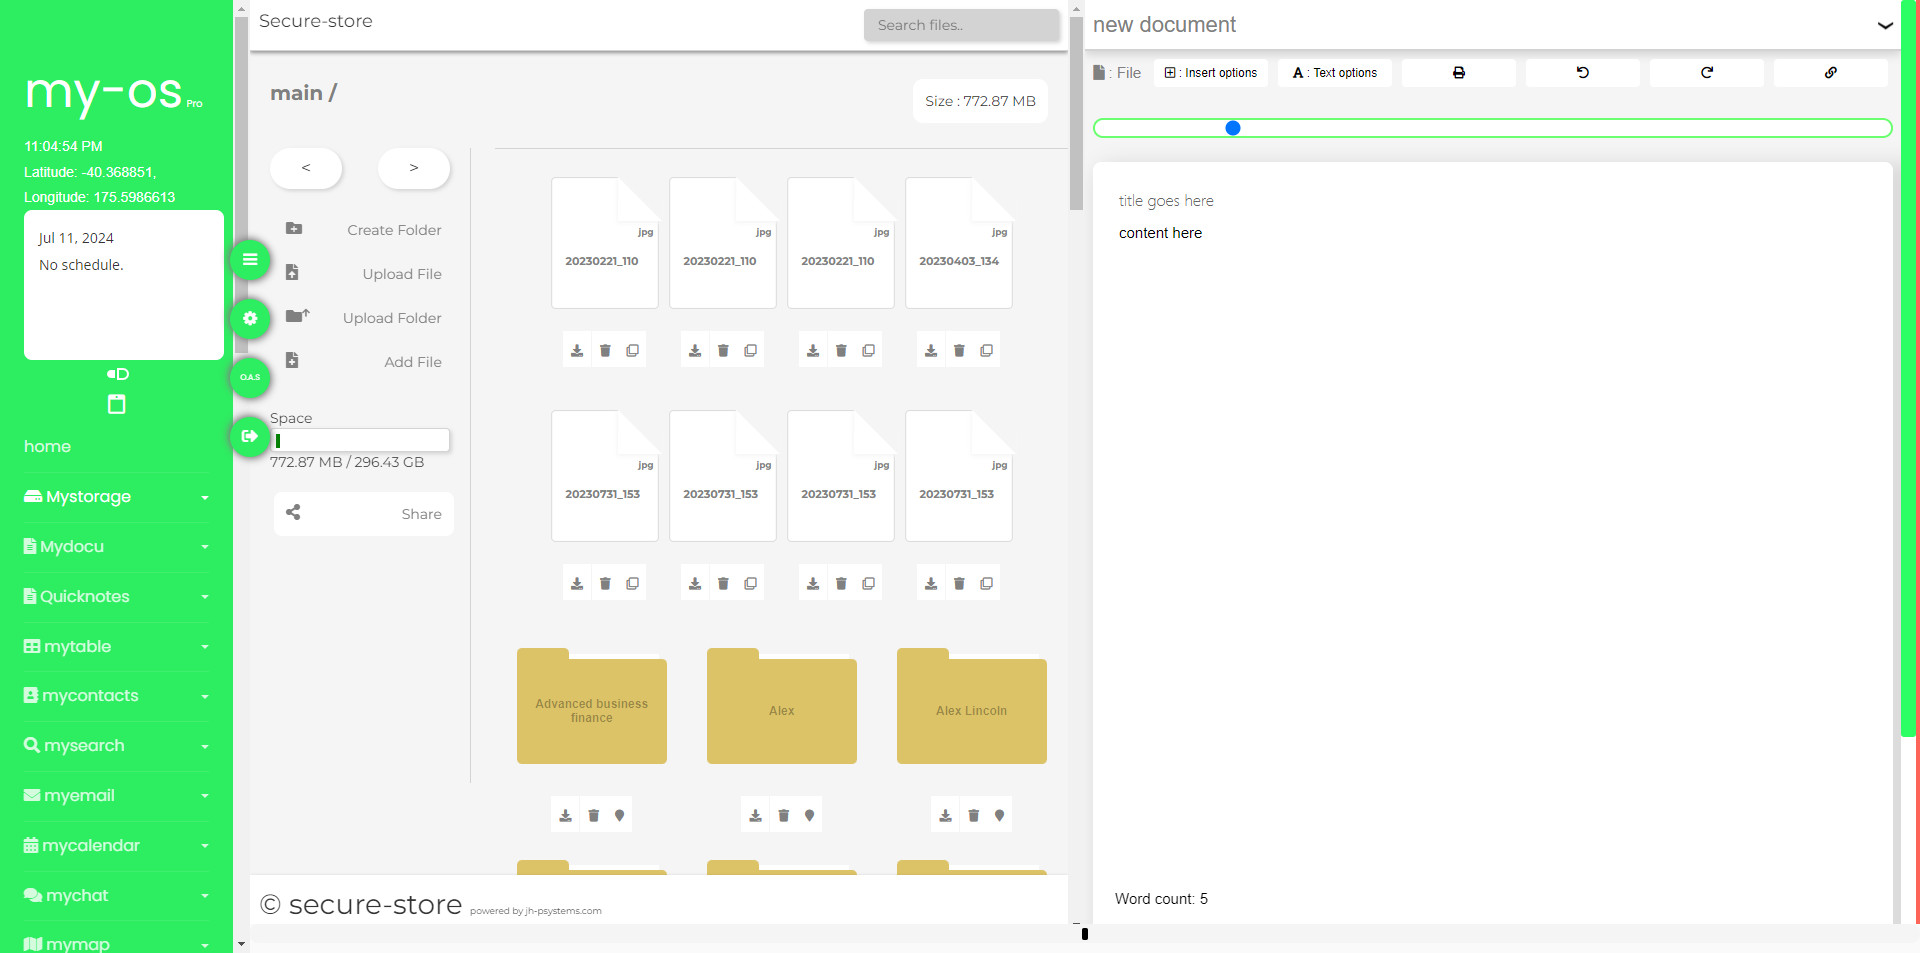Click the redo icon in document editor
This screenshot has width=1920, height=953.
pyautogui.click(x=1706, y=73)
